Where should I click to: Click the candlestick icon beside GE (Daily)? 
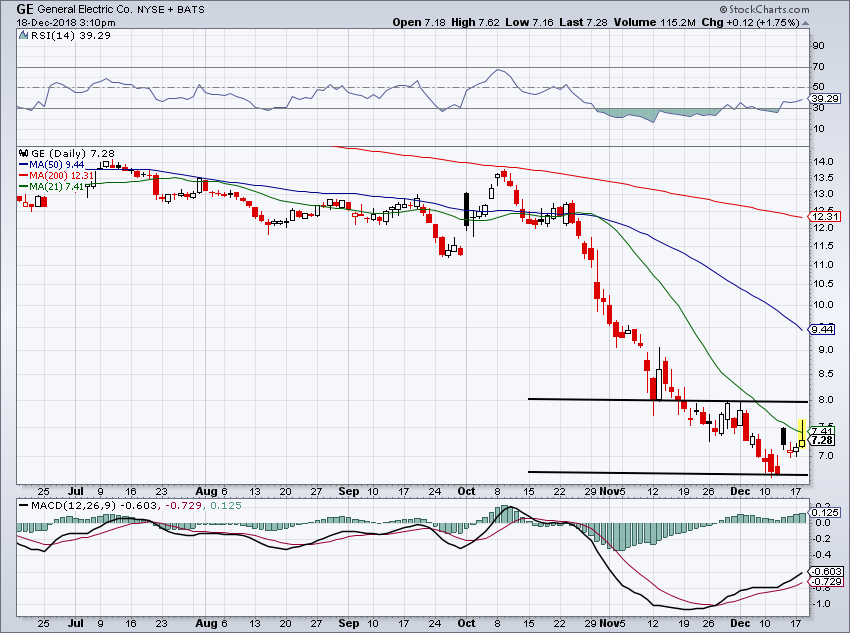23,153
